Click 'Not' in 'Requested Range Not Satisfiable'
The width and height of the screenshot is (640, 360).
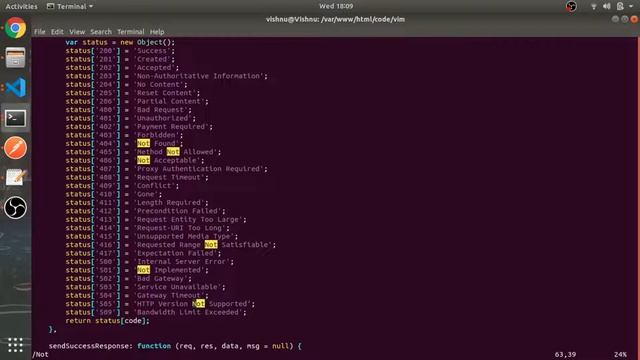pos(211,245)
